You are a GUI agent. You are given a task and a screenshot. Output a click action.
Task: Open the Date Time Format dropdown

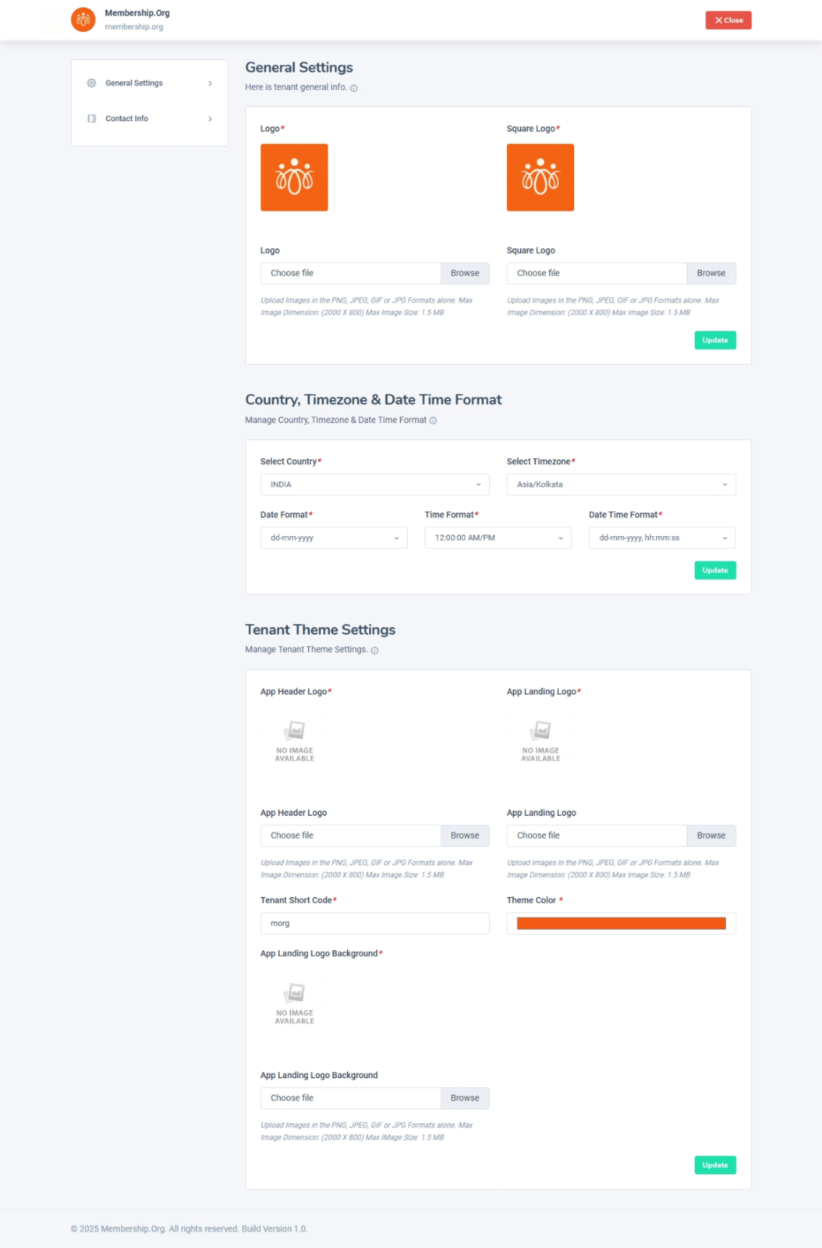click(x=661, y=538)
